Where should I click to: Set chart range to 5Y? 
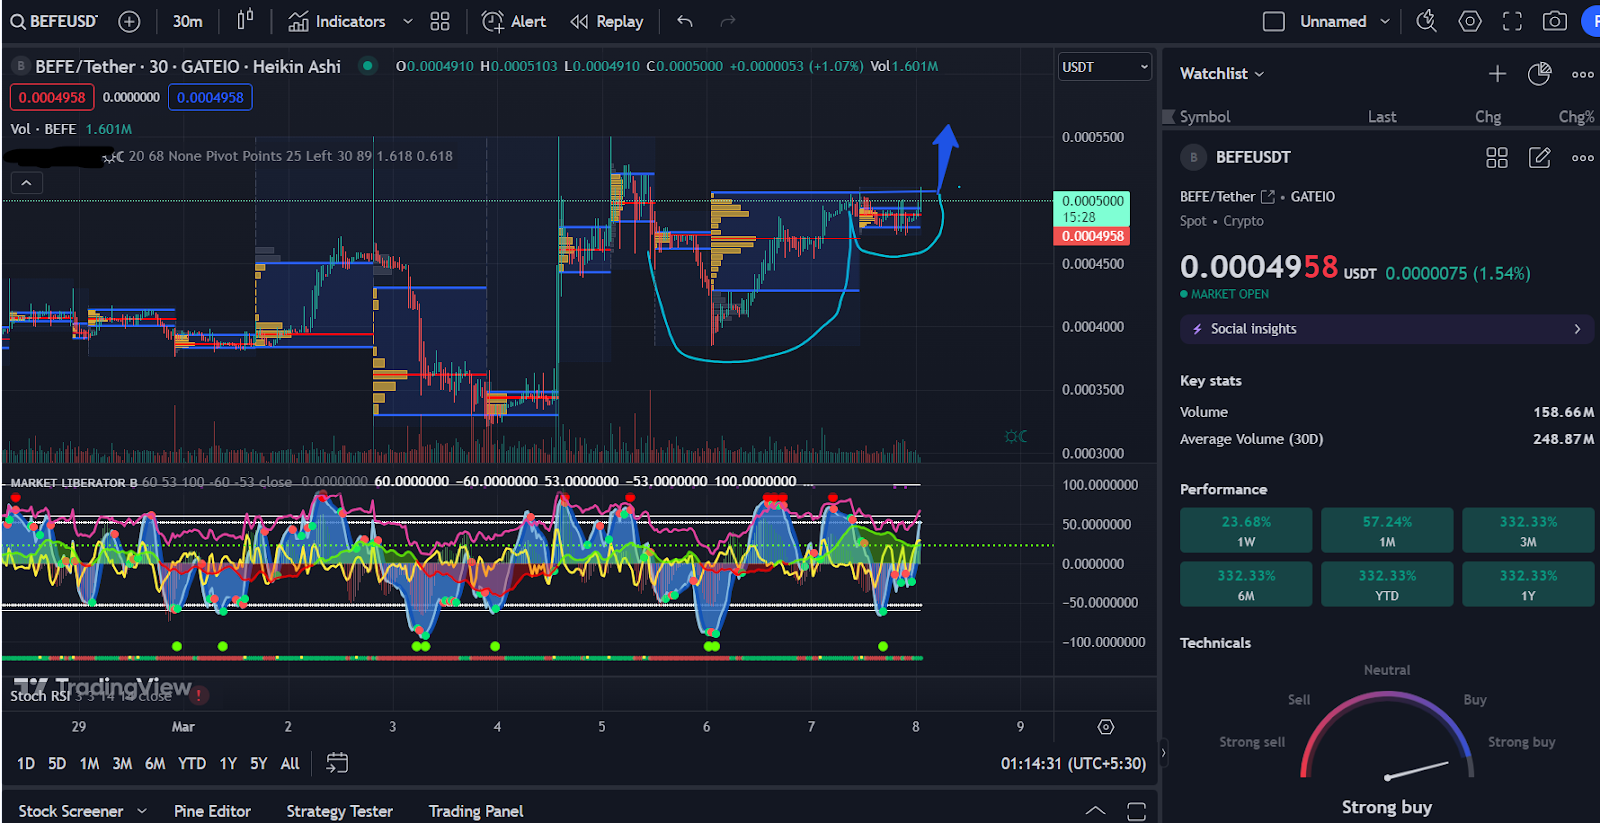[x=259, y=763]
